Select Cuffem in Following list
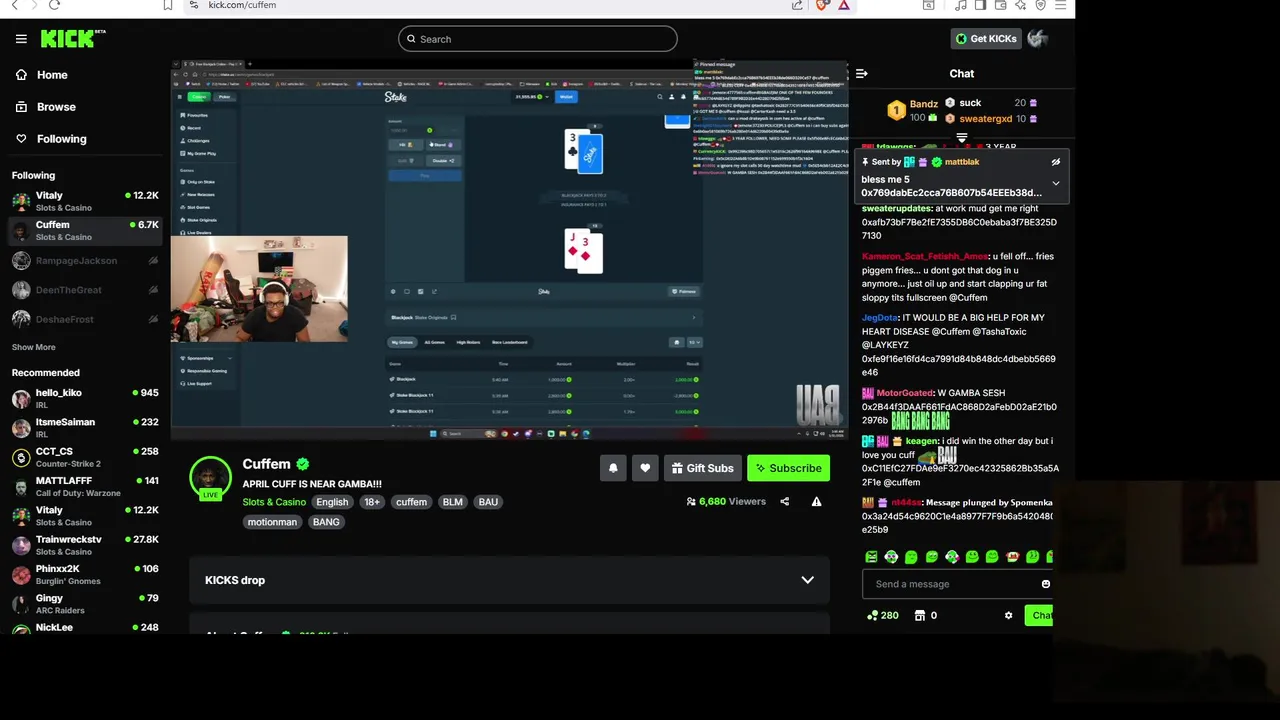The width and height of the screenshot is (1280, 720). [85, 231]
